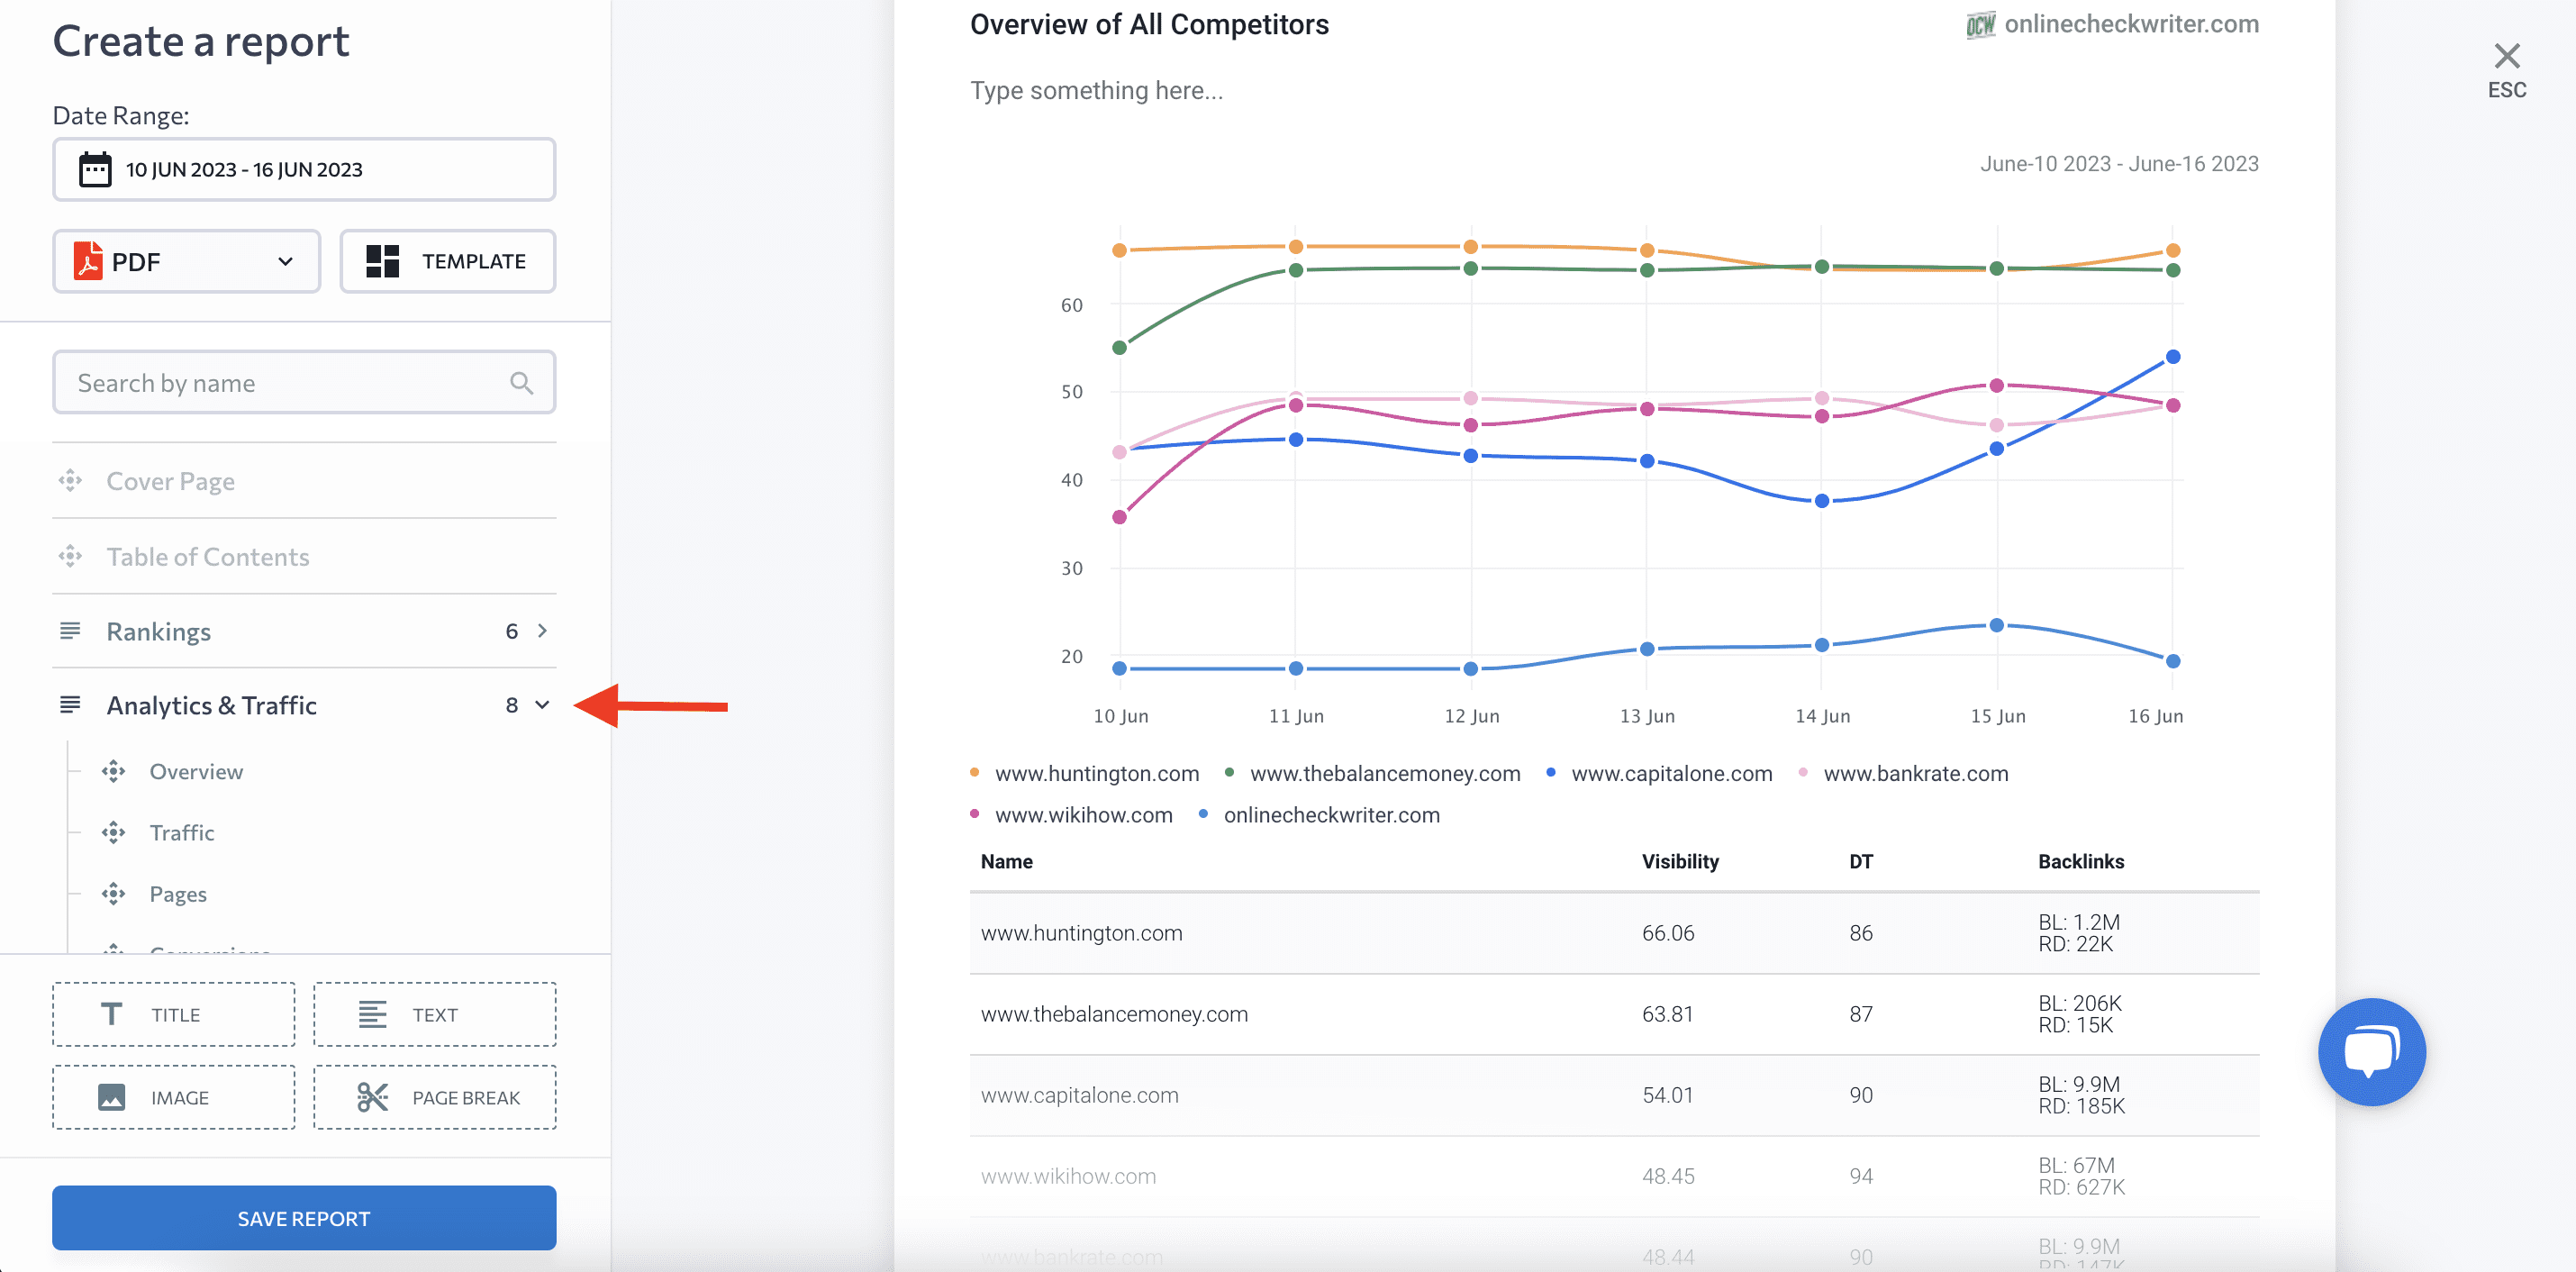Grab the Table of Contents move handle
This screenshot has width=2576, height=1272.
coord(70,556)
